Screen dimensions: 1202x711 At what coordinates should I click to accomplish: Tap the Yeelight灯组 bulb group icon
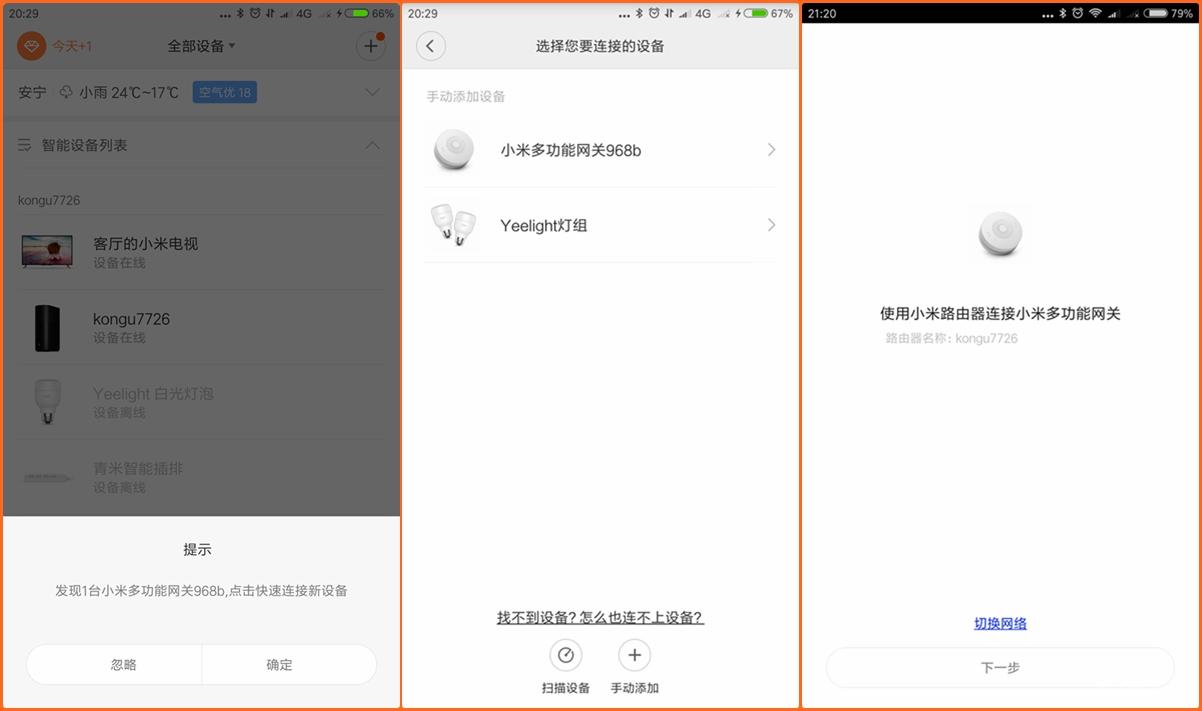(x=454, y=225)
